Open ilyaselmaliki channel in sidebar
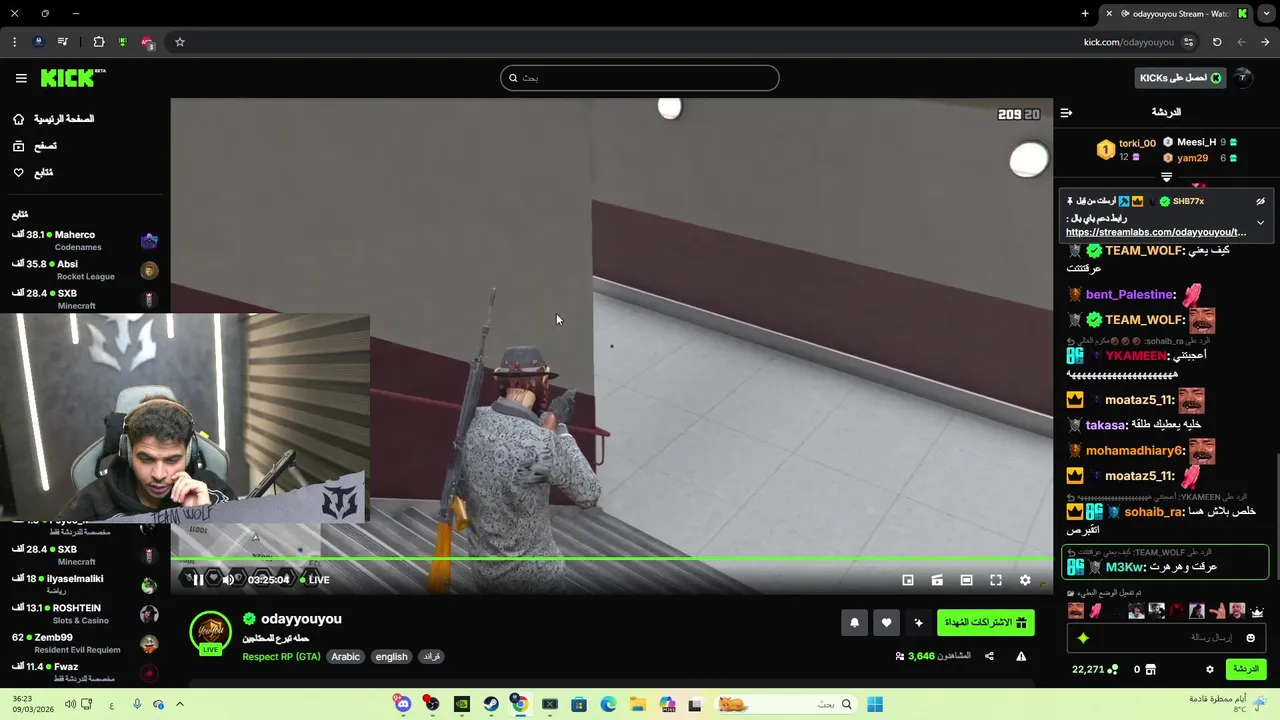 point(84,584)
